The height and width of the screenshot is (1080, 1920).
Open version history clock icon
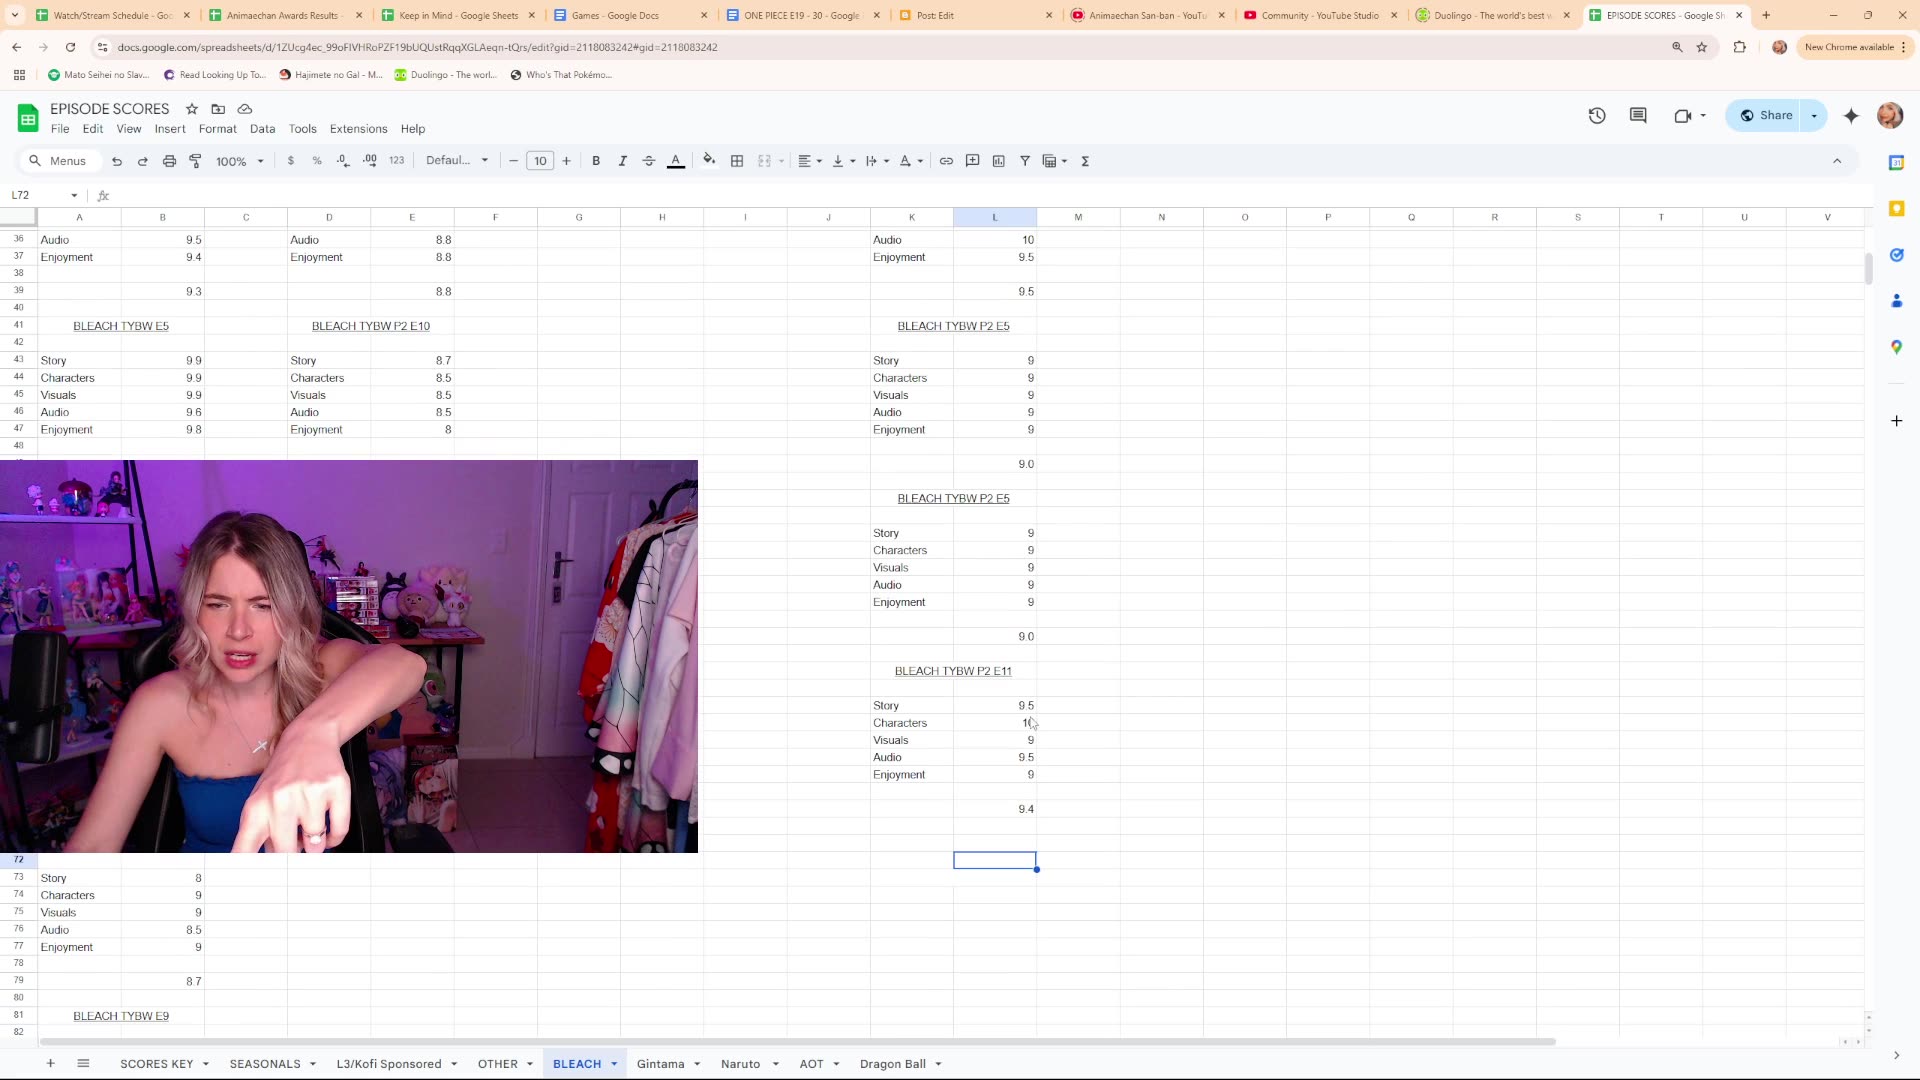1597,116
